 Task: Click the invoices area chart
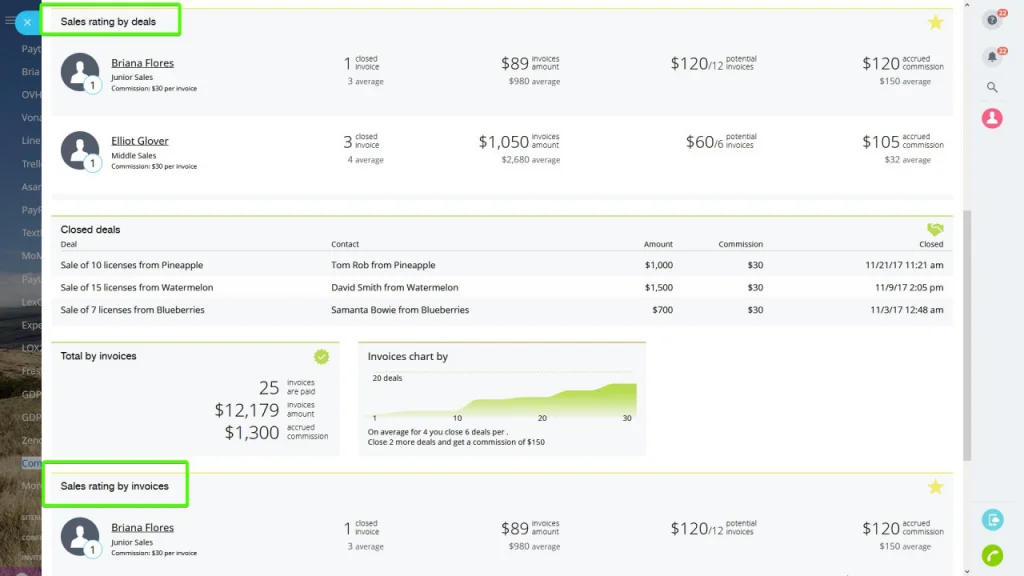(503, 398)
